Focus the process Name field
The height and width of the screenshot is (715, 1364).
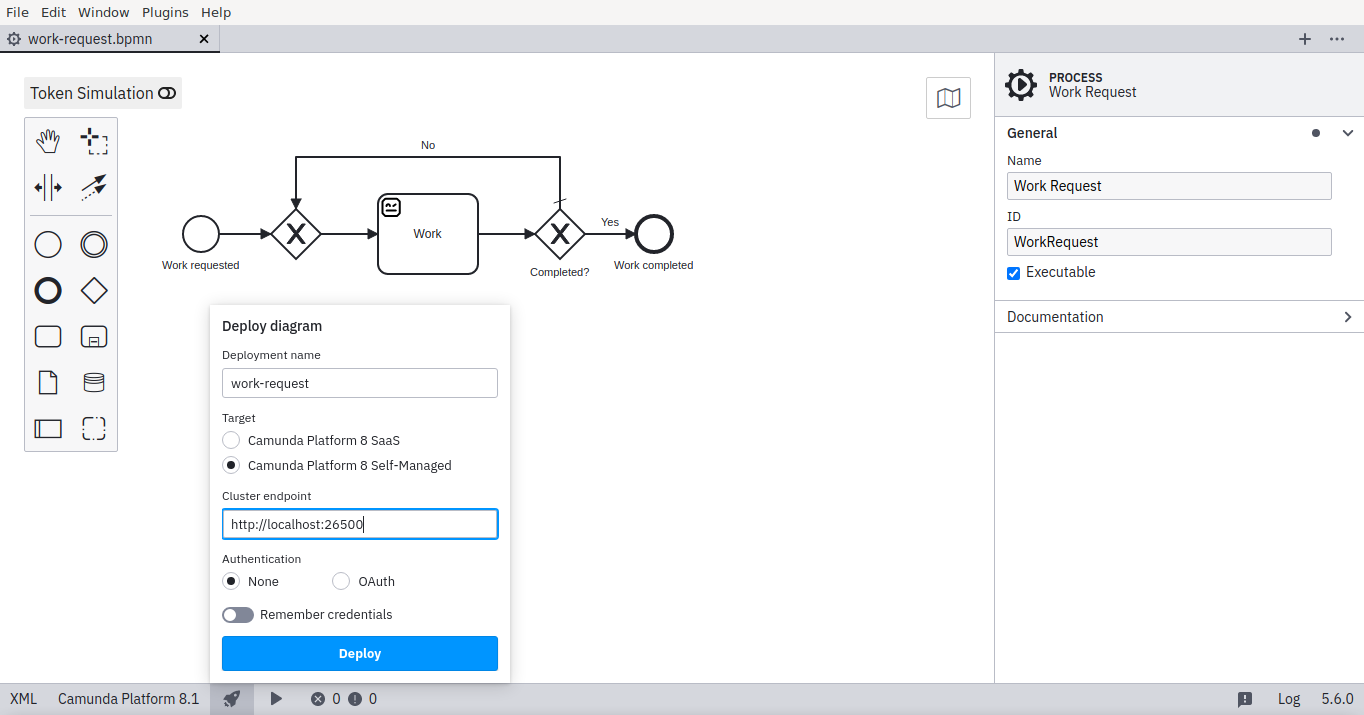1169,186
